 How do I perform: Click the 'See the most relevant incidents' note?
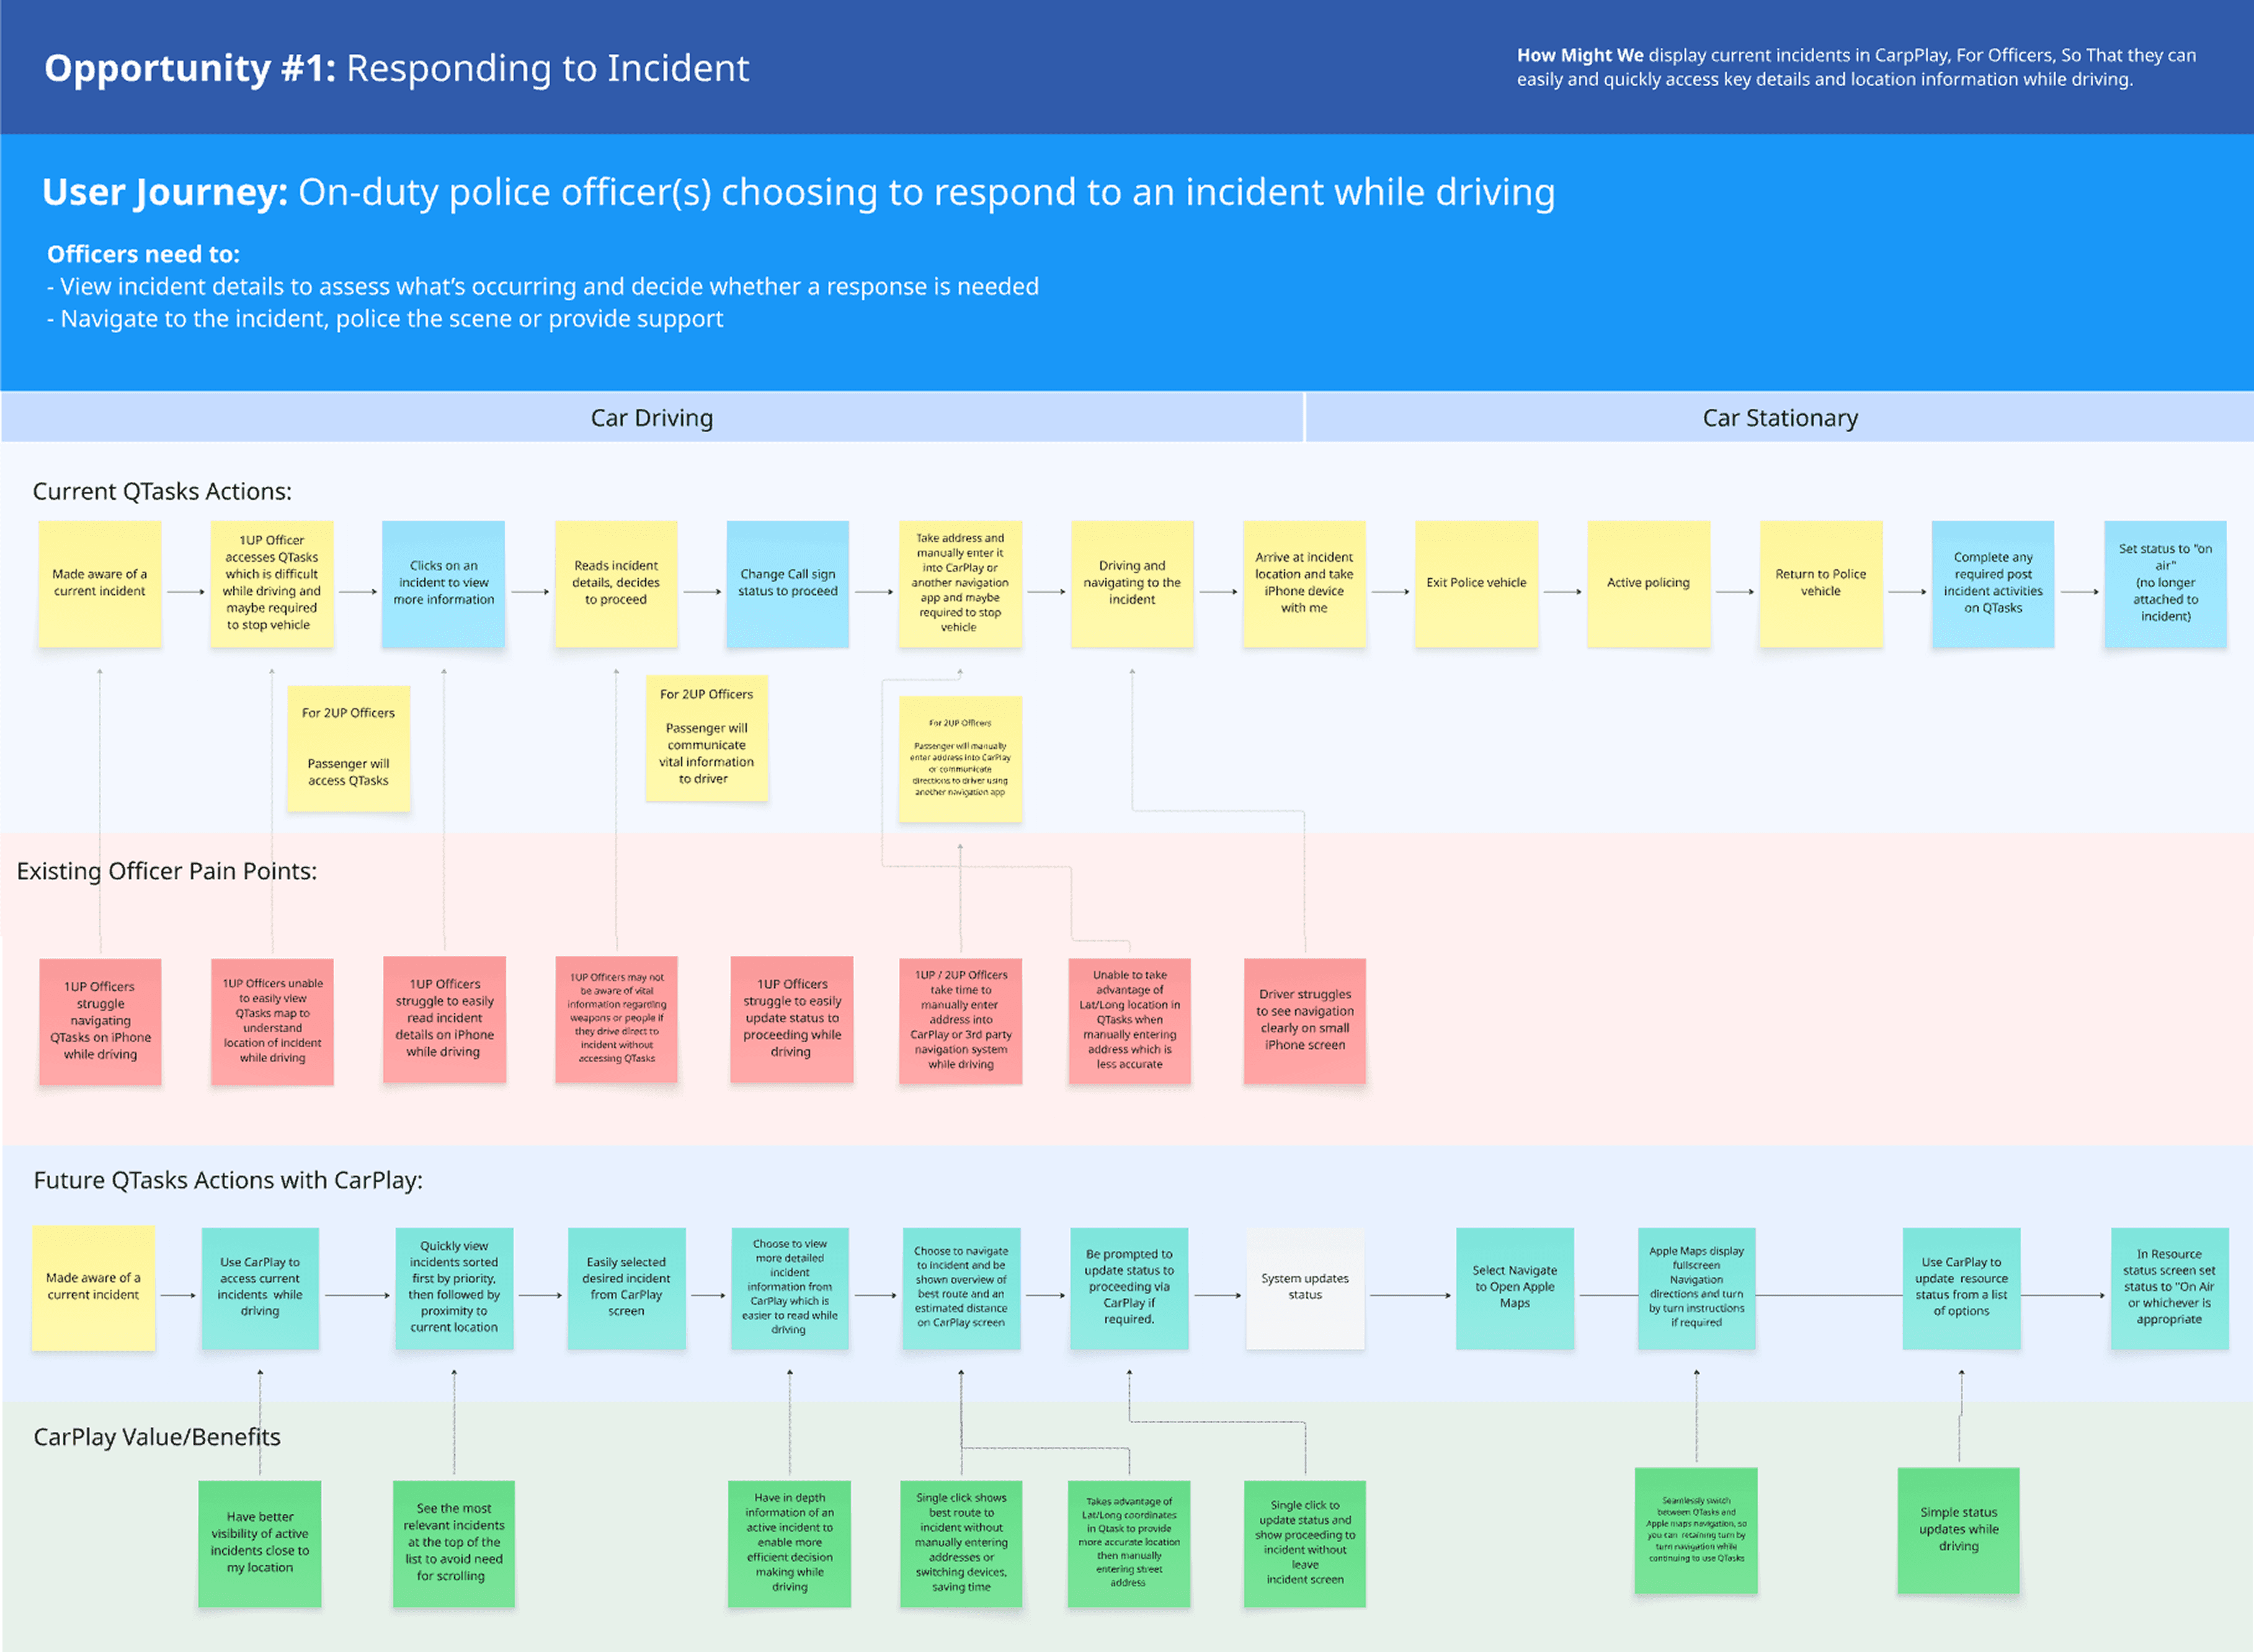[453, 1543]
